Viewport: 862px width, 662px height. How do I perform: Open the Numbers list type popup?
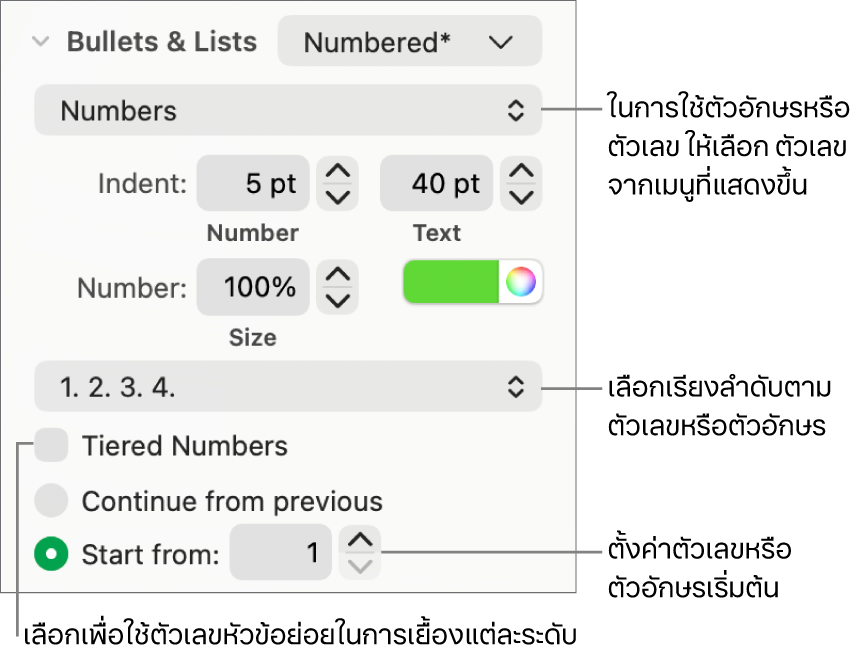(x=288, y=111)
